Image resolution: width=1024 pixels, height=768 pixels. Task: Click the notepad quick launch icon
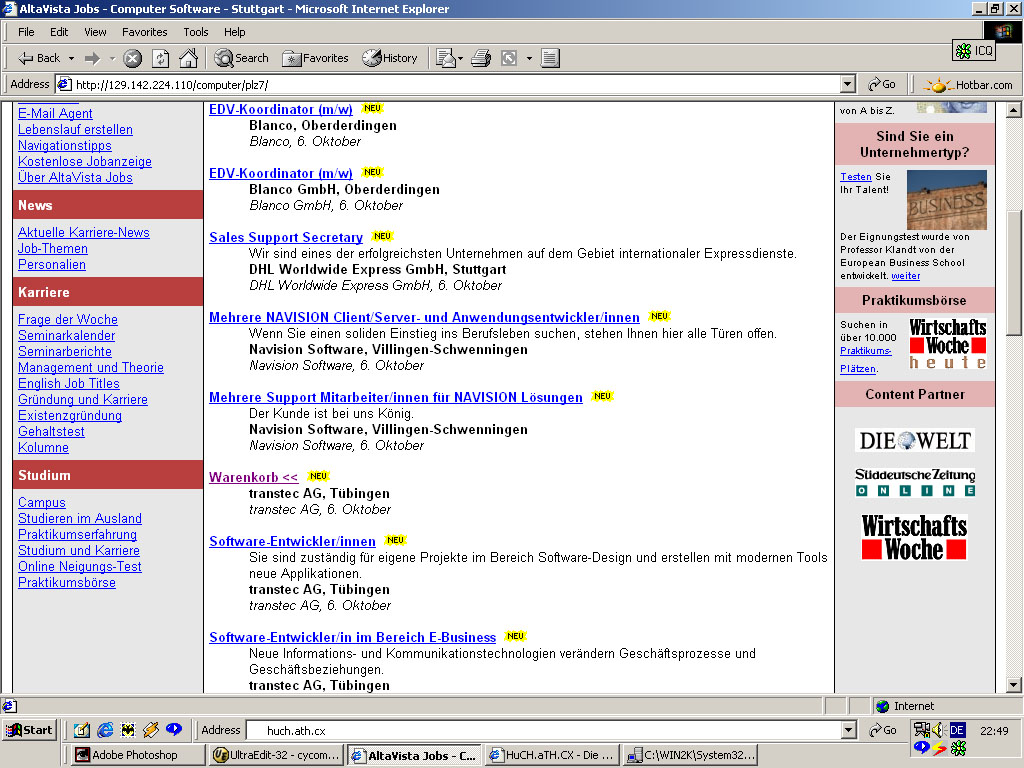(x=82, y=730)
